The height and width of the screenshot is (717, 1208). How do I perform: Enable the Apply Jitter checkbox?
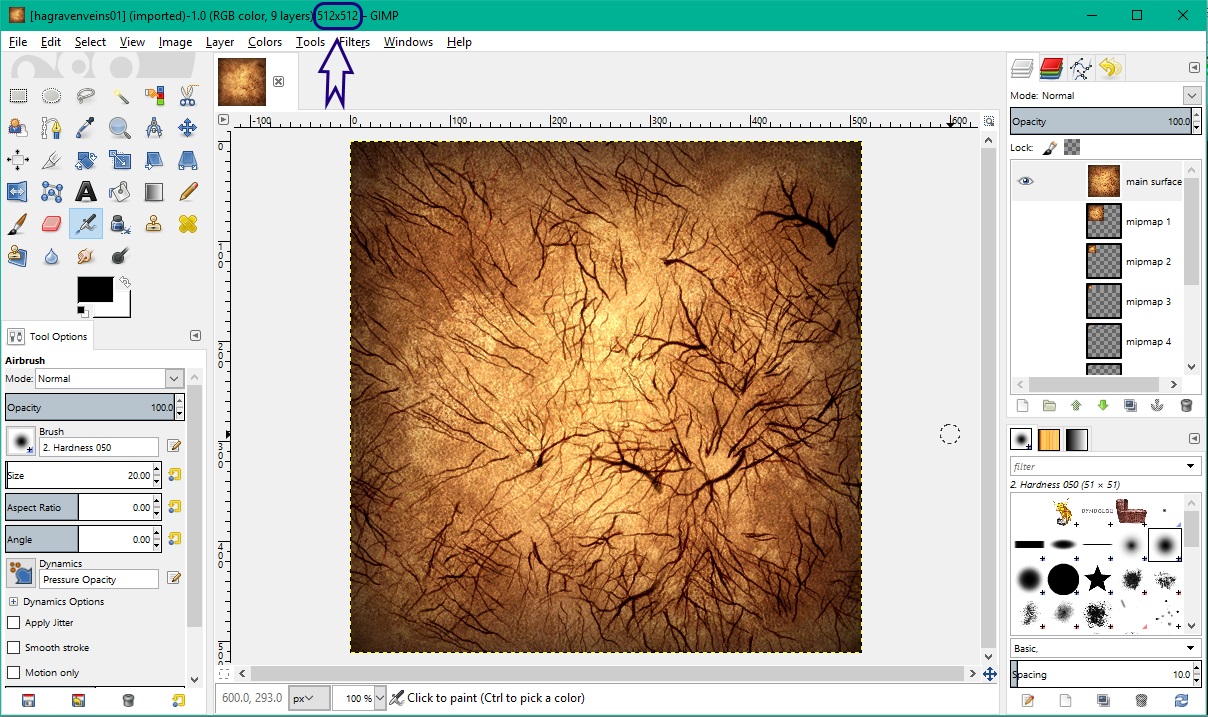point(14,623)
